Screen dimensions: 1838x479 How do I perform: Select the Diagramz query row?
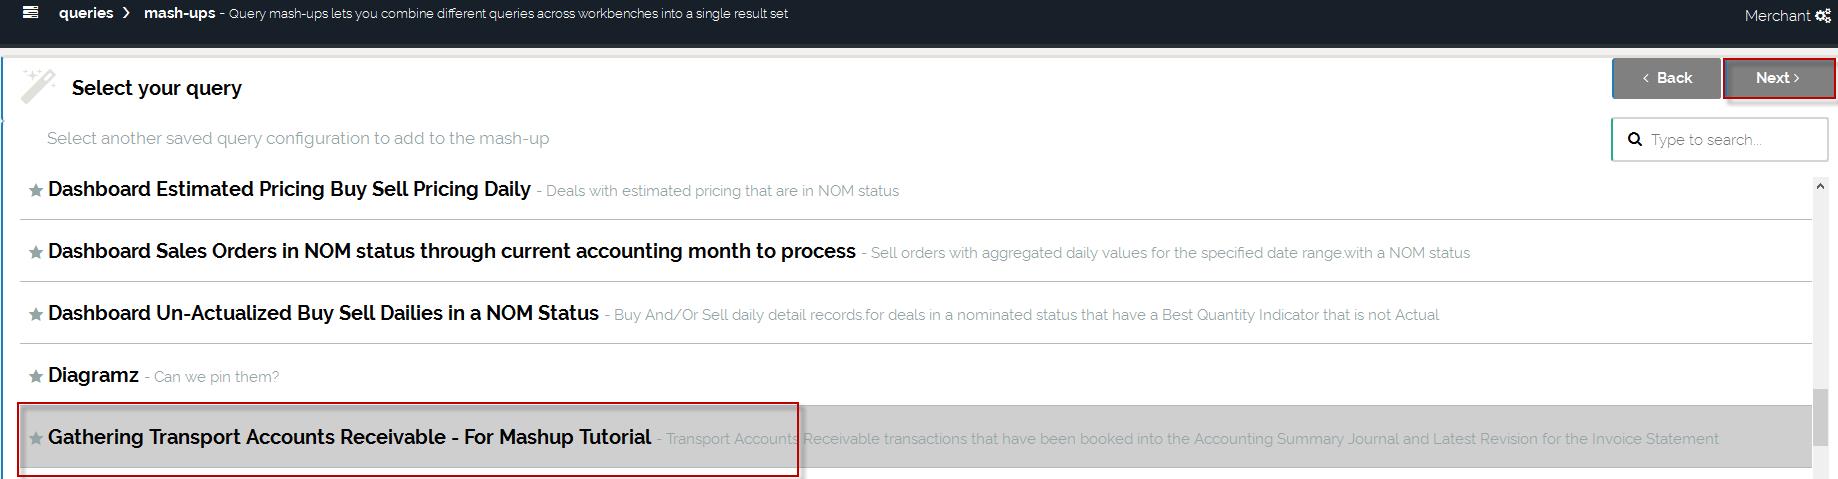(93, 376)
